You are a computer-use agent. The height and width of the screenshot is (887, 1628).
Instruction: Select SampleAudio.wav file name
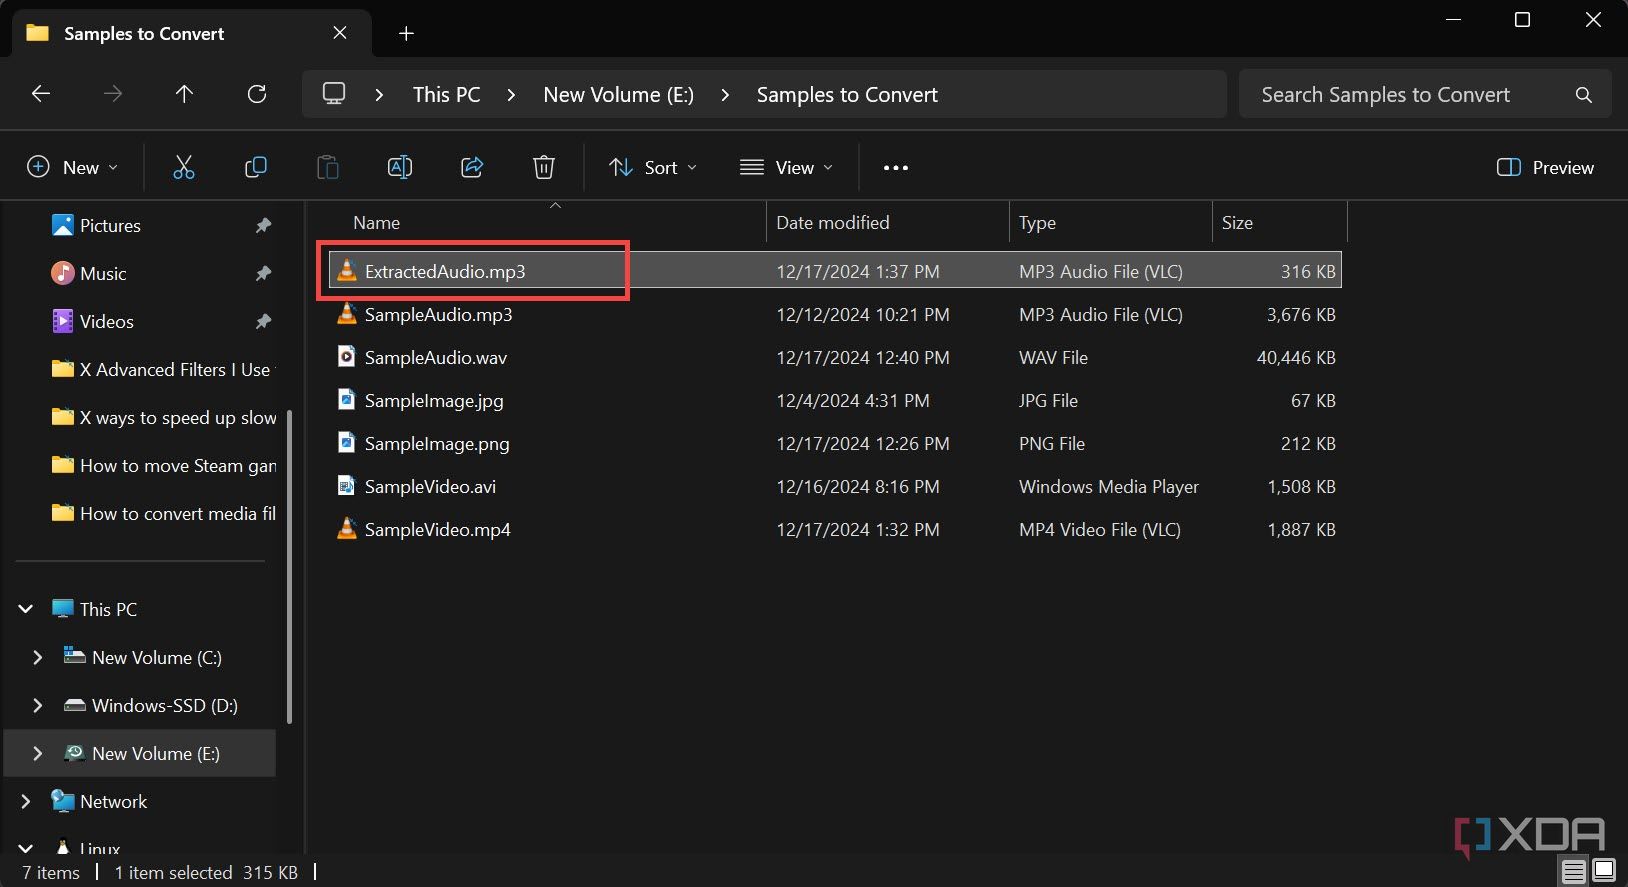(436, 357)
